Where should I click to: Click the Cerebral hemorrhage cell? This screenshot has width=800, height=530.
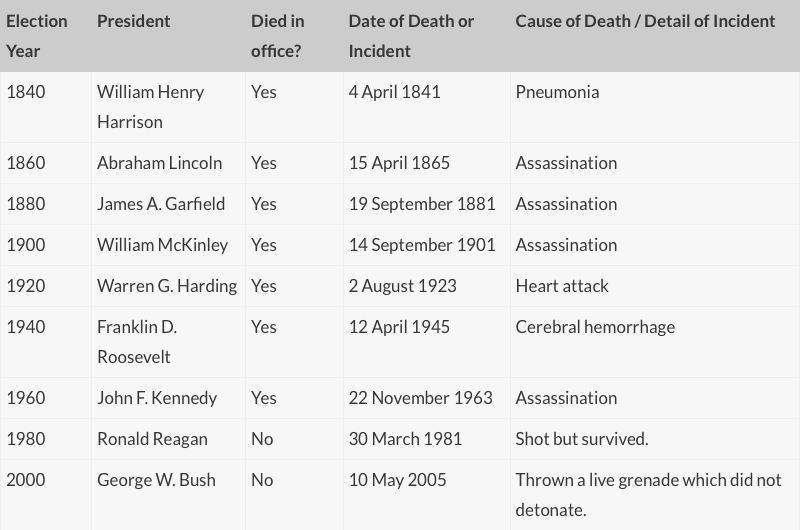[x=595, y=327]
